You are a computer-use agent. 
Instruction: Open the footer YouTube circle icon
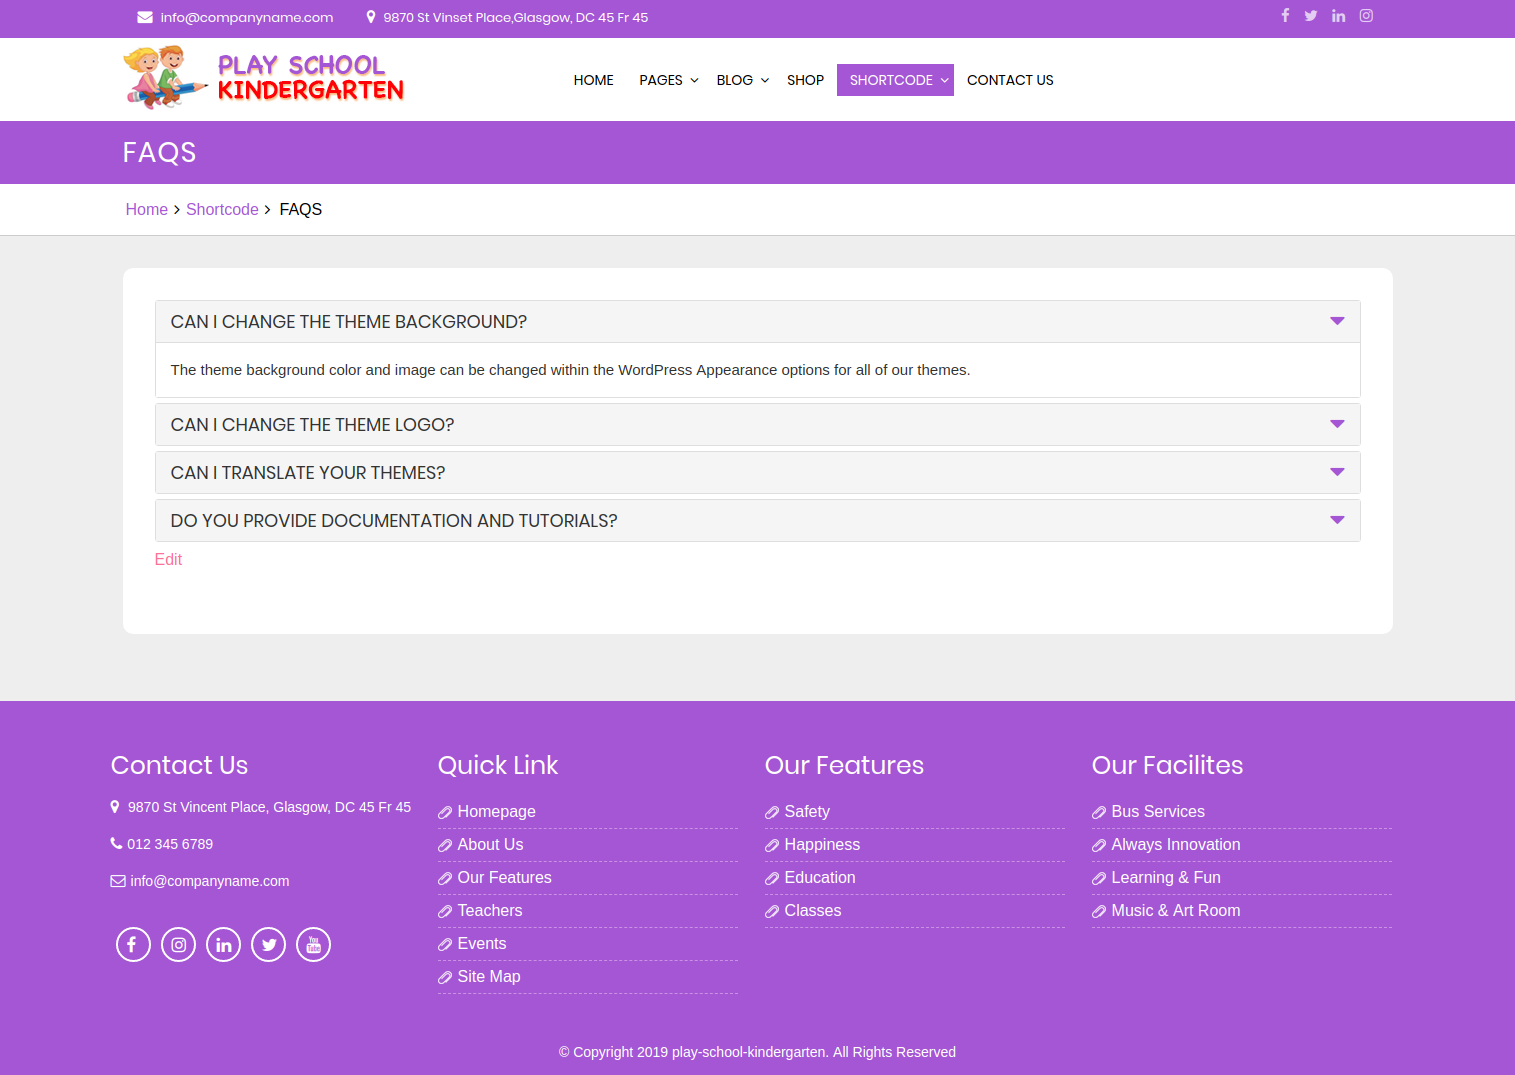tap(313, 945)
